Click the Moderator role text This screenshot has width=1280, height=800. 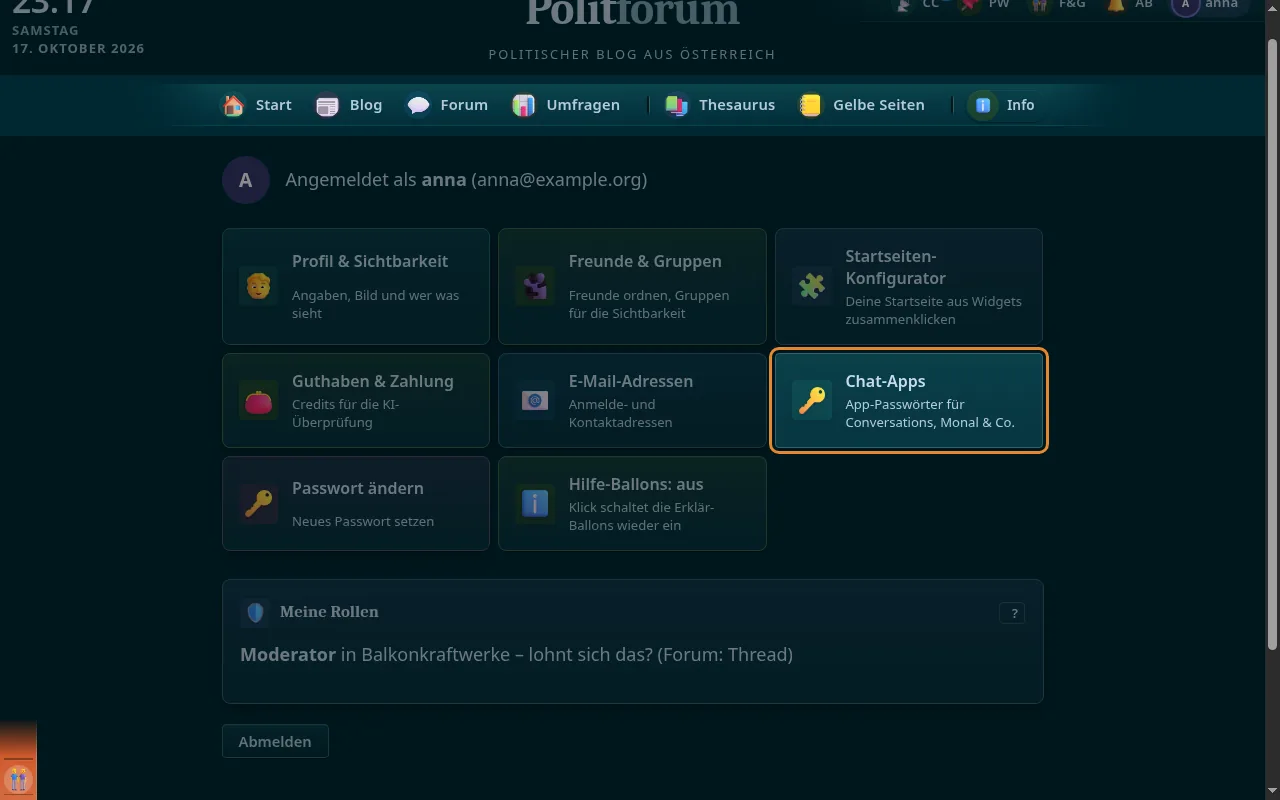[288, 655]
